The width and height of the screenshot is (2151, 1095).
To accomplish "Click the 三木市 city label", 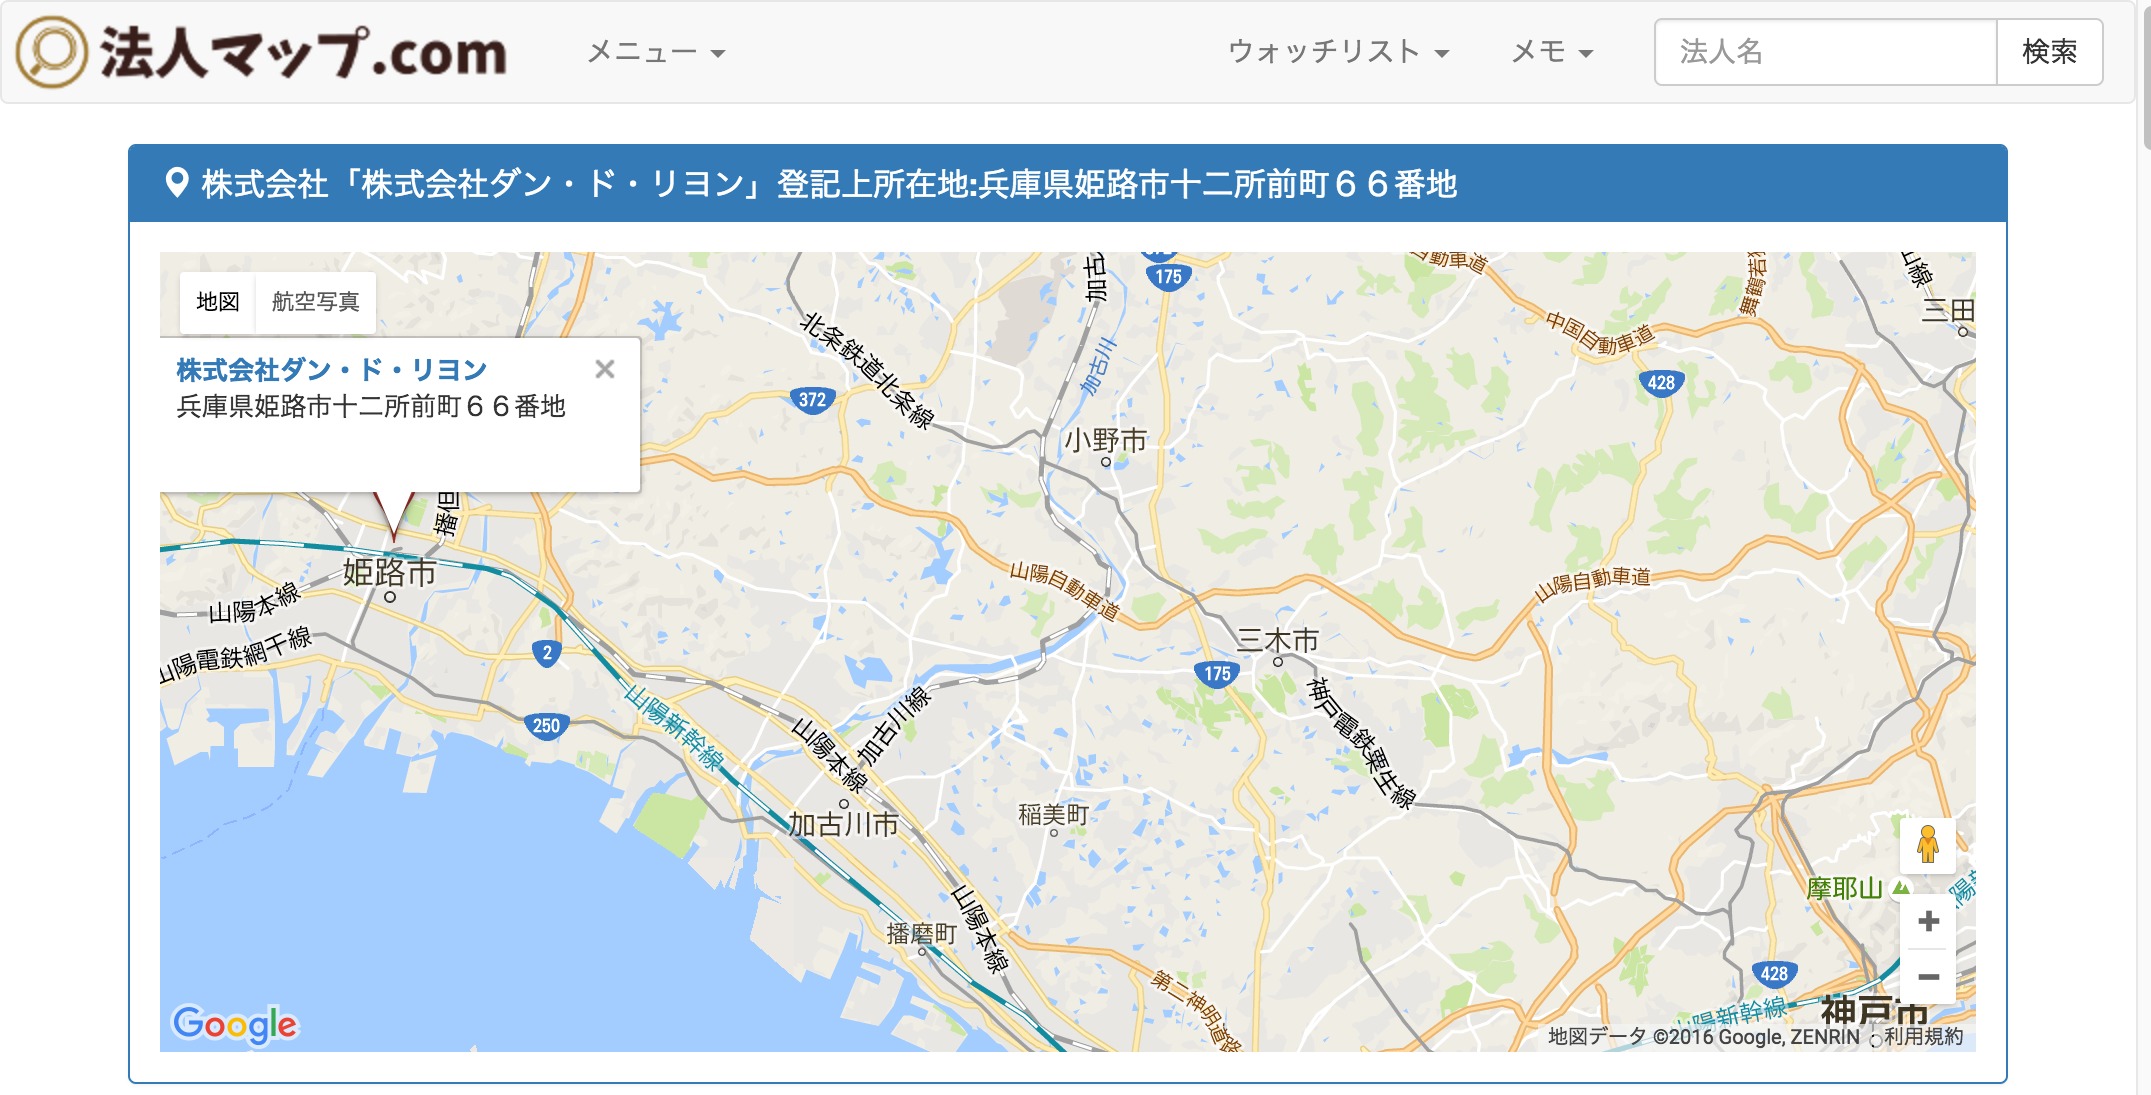I will 1278,640.
